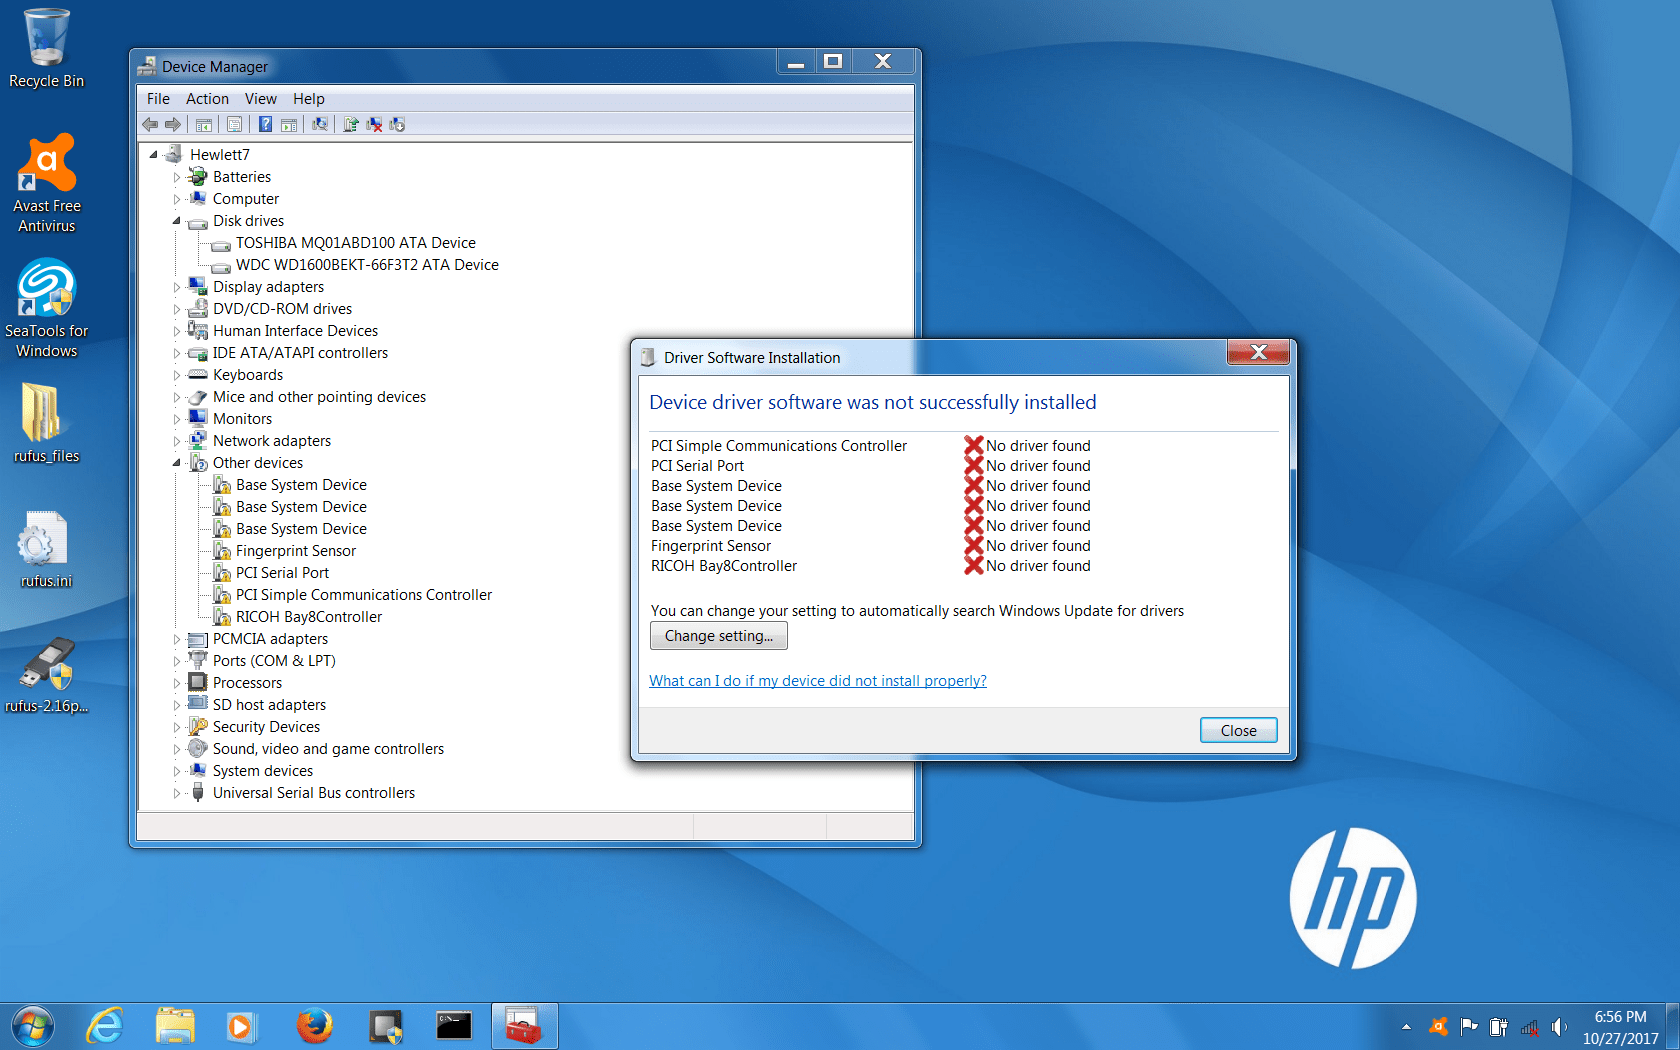This screenshot has height=1050, width=1680.
Task: Click the forward navigation arrow
Action: [172, 124]
